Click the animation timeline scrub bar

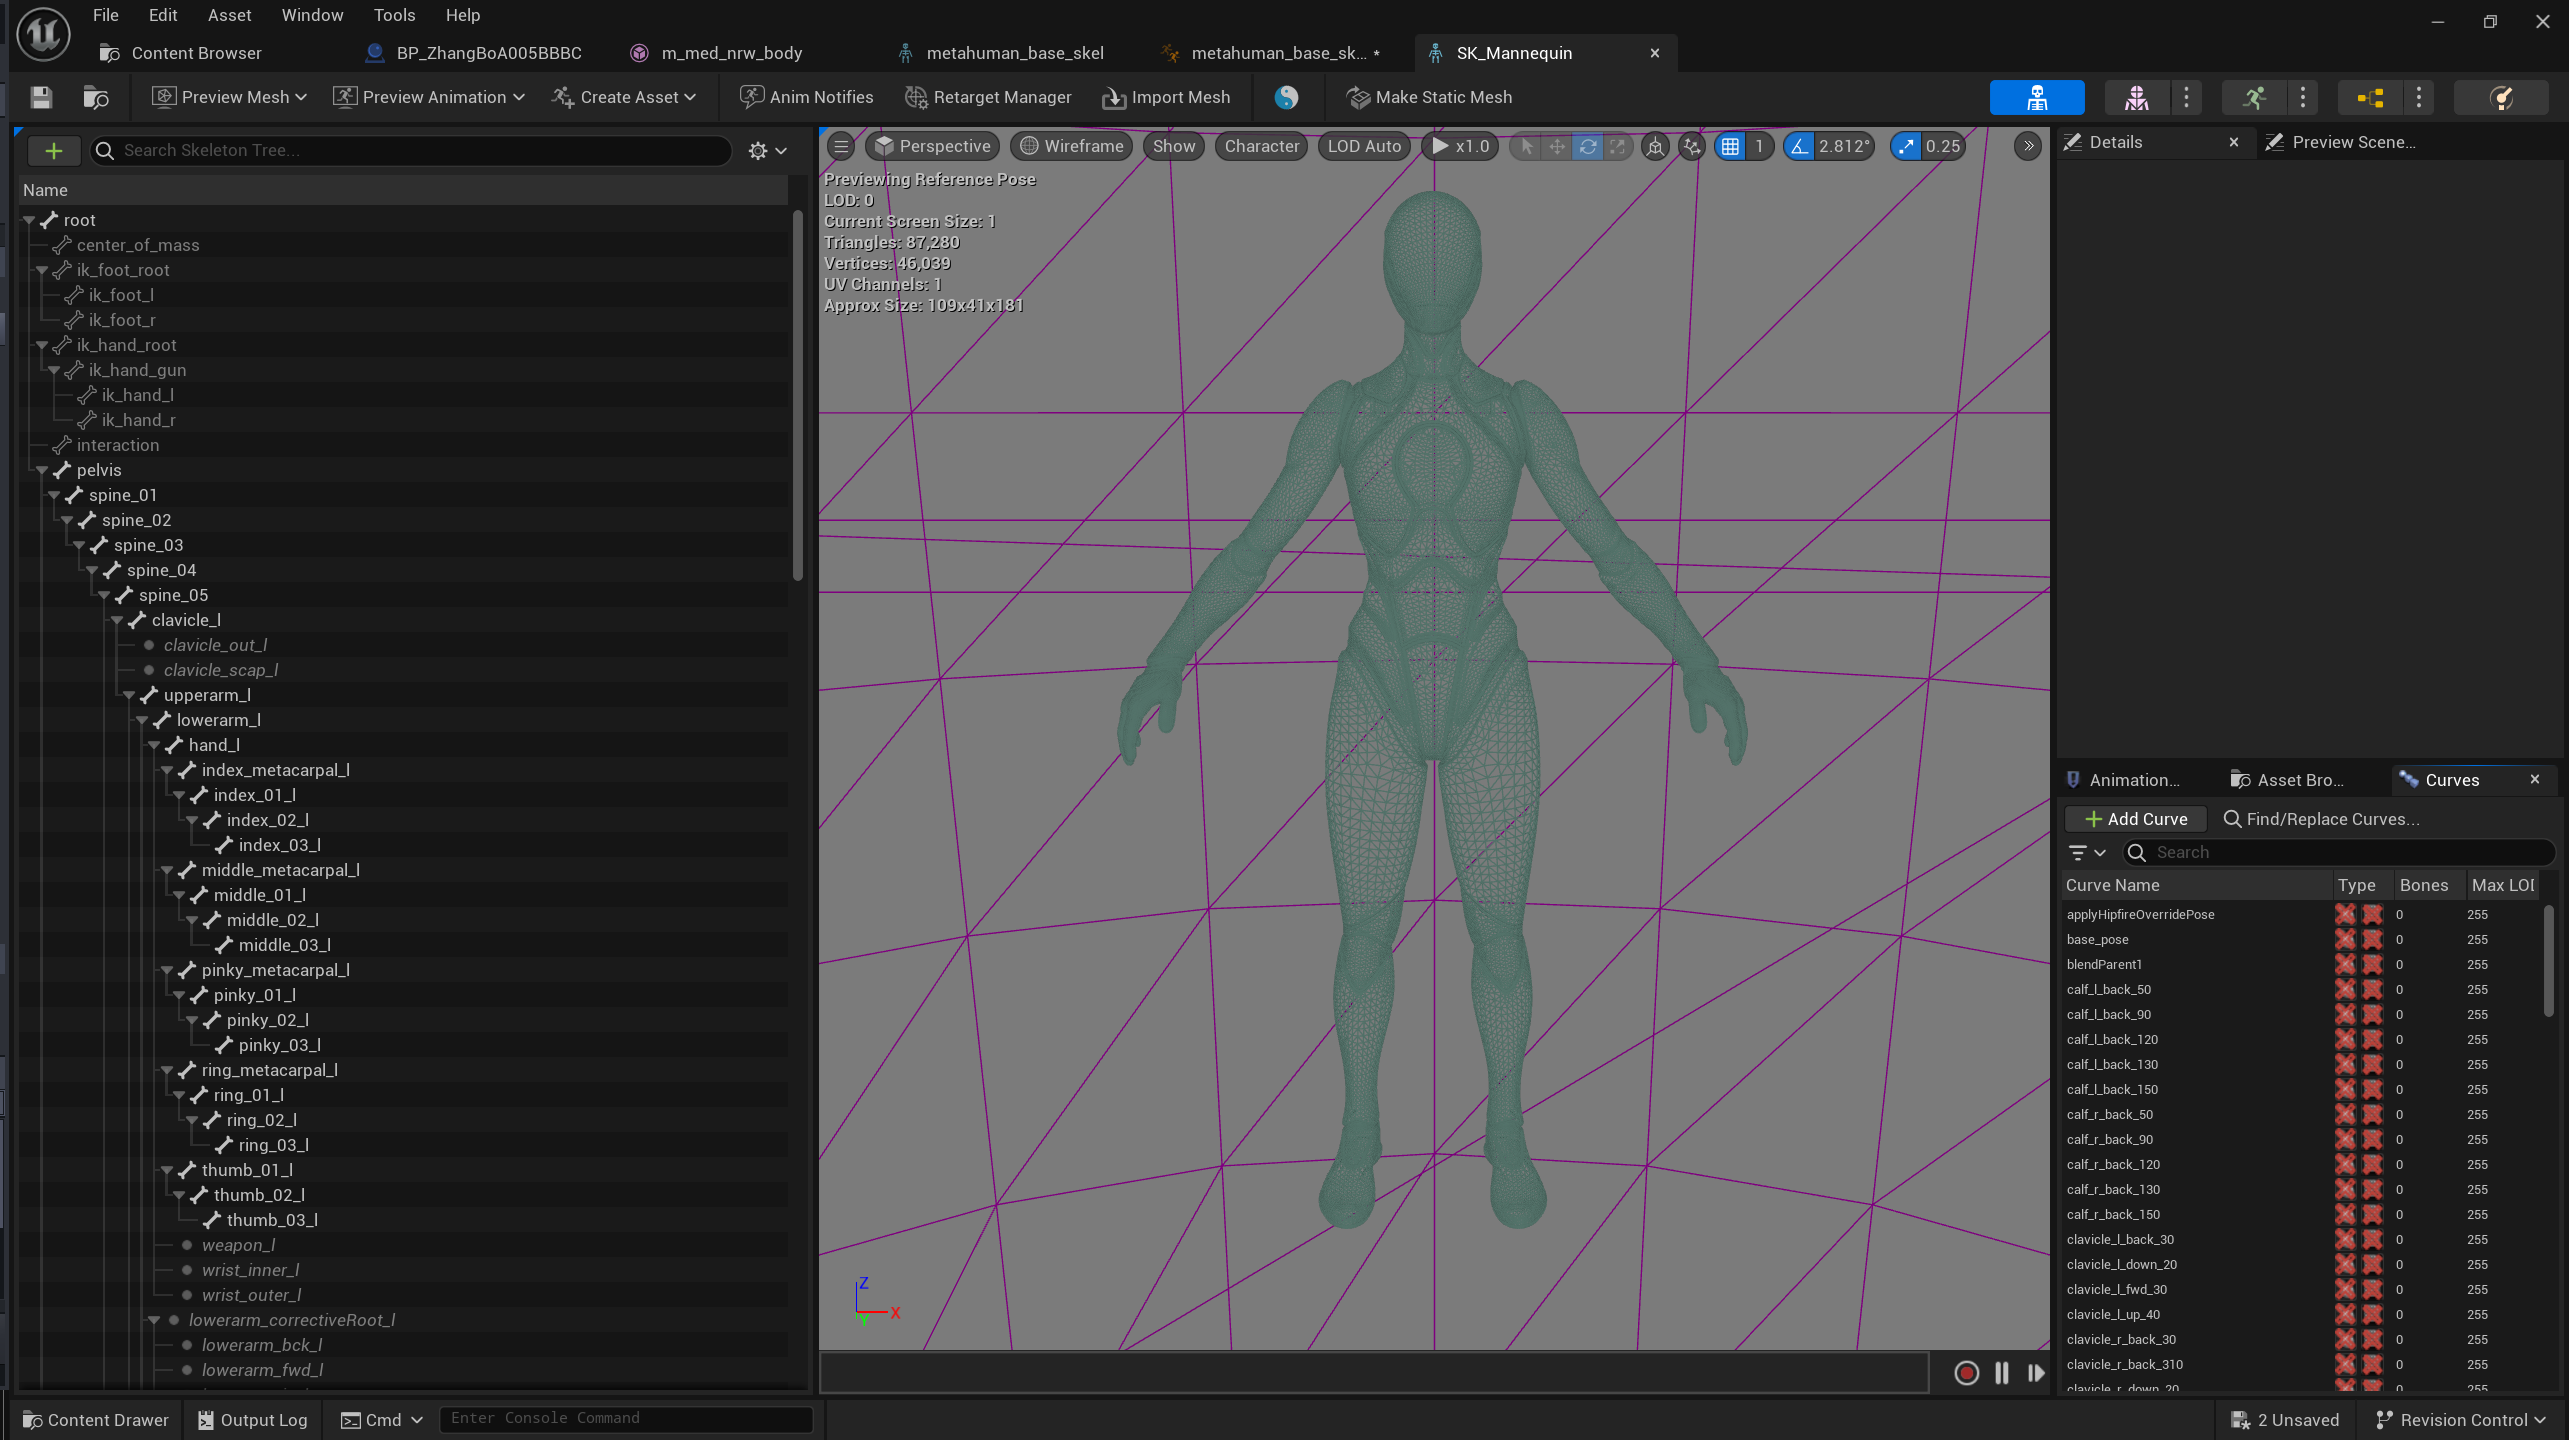click(x=1374, y=1372)
